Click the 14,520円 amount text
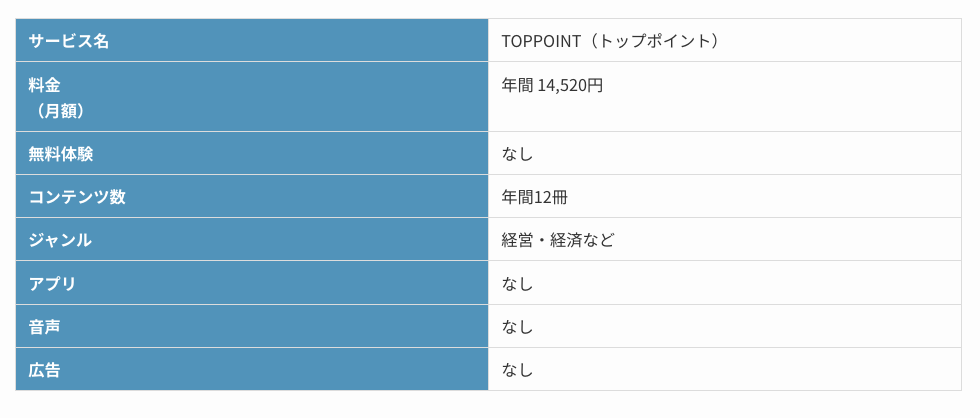The width and height of the screenshot is (980, 418). [x=570, y=85]
